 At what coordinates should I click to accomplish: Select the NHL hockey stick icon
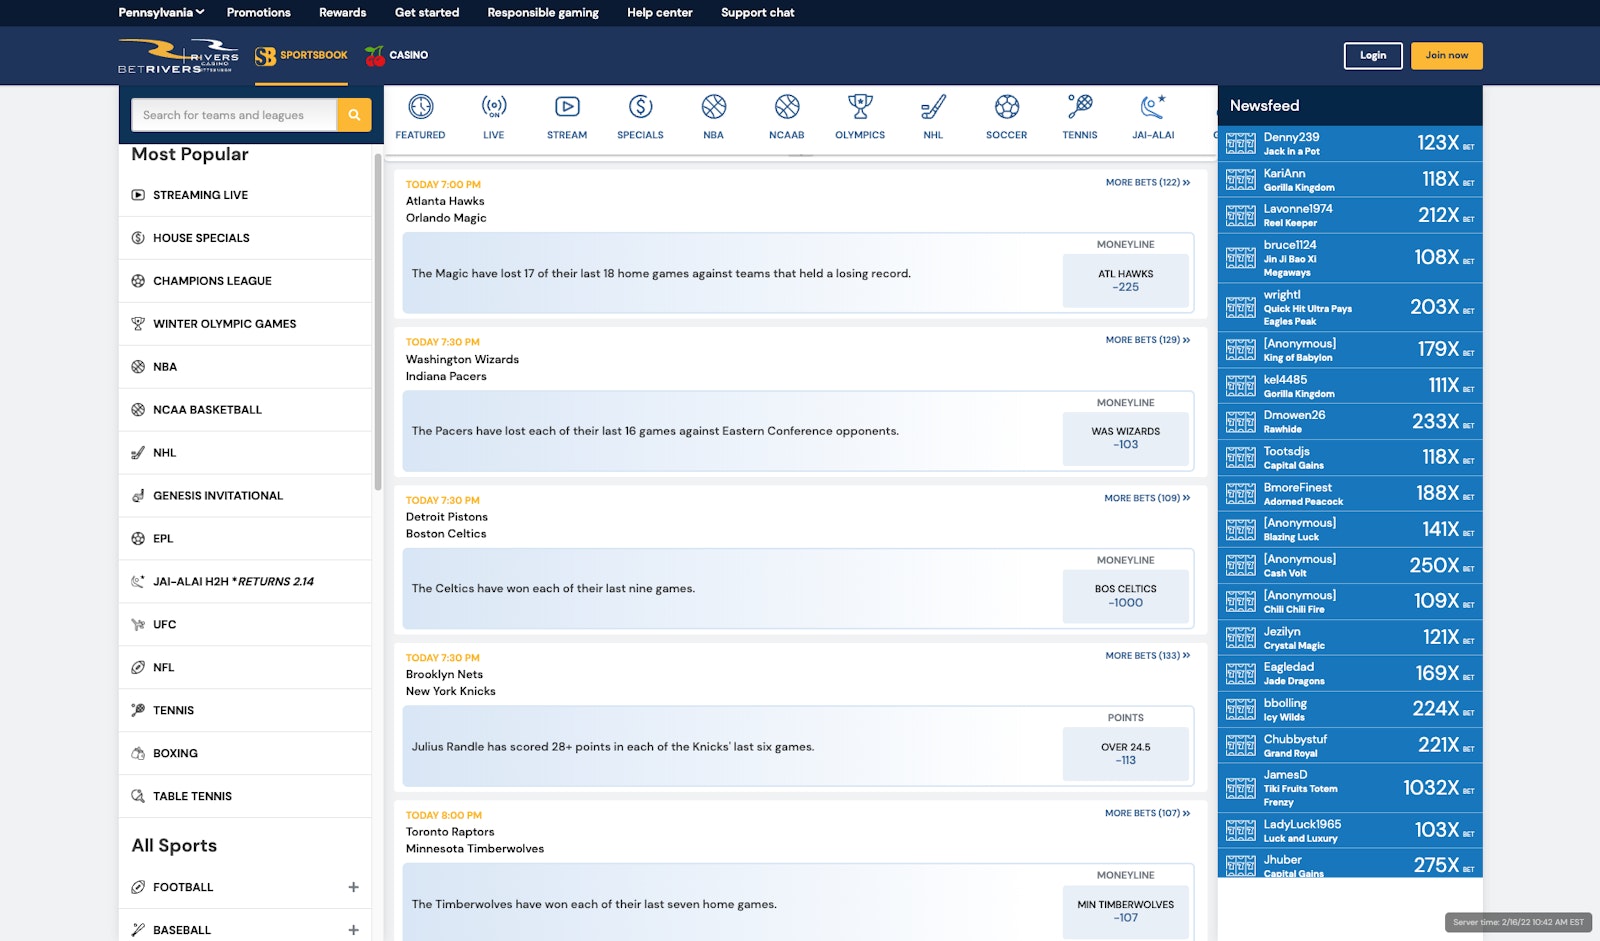click(933, 108)
